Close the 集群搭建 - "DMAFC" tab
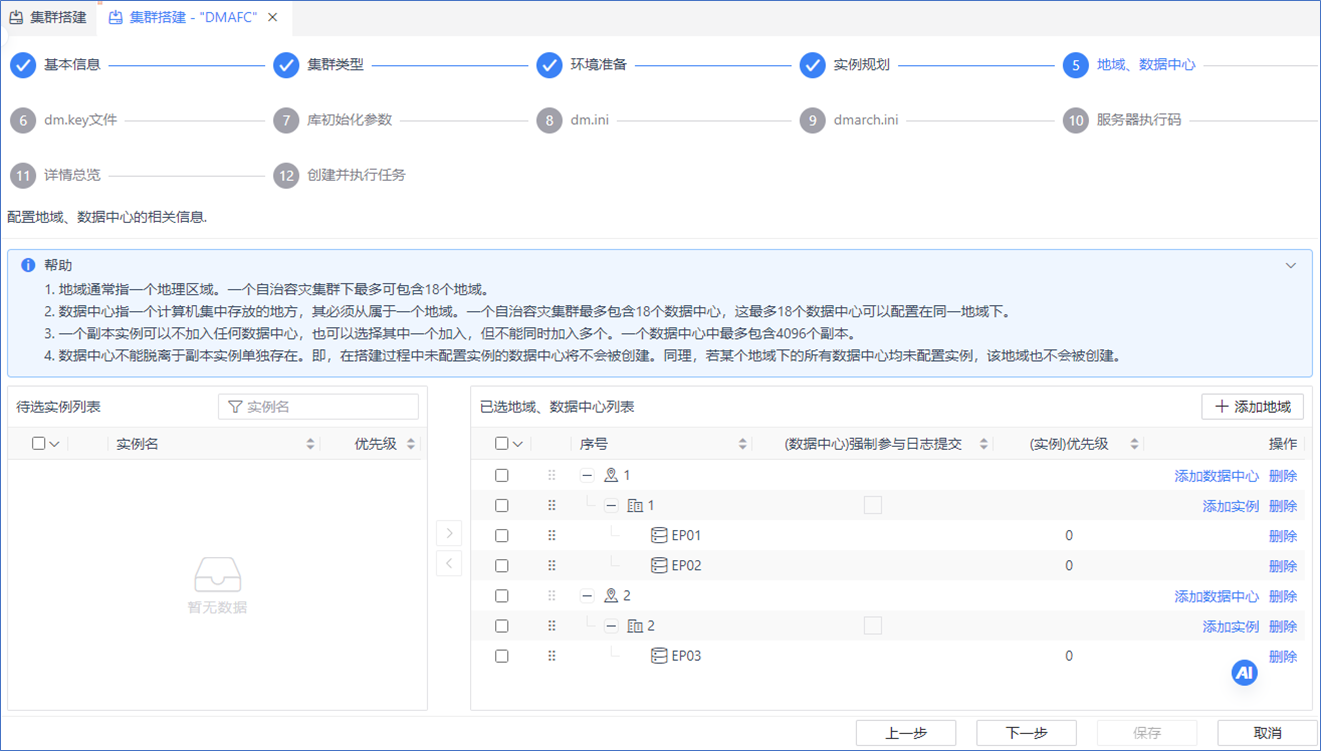This screenshot has width=1321, height=751. click(x=273, y=17)
